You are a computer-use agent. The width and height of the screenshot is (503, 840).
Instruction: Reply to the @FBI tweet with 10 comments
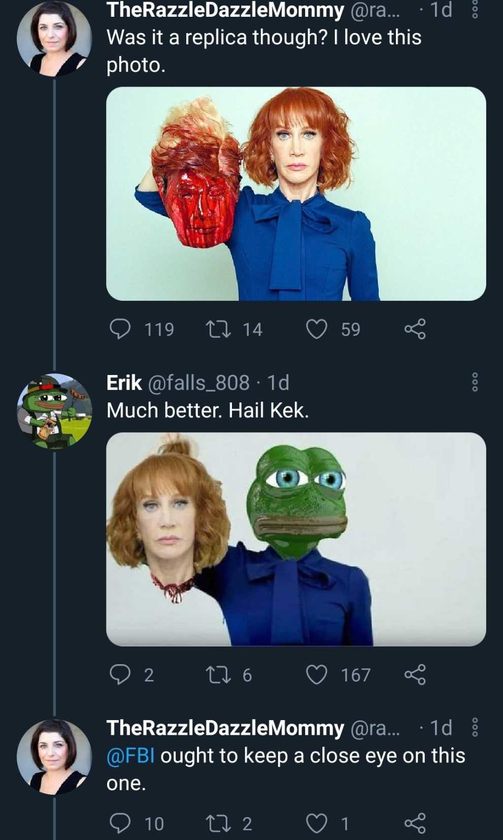[x=119, y=822]
